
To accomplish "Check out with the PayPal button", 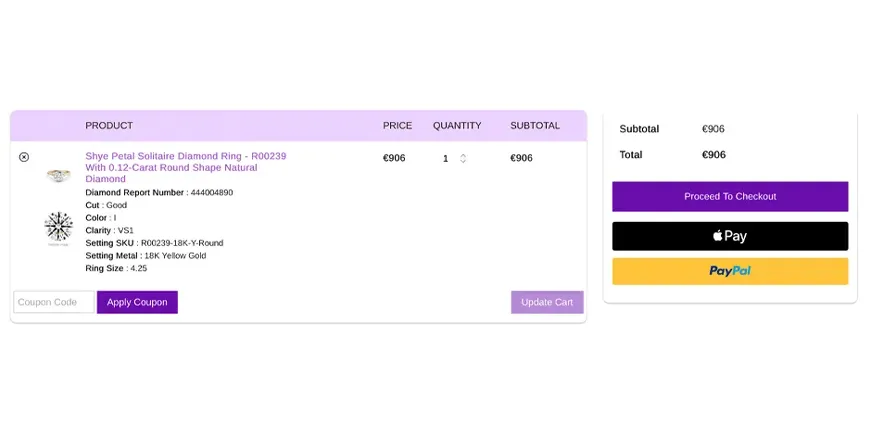I will tap(730, 271).
